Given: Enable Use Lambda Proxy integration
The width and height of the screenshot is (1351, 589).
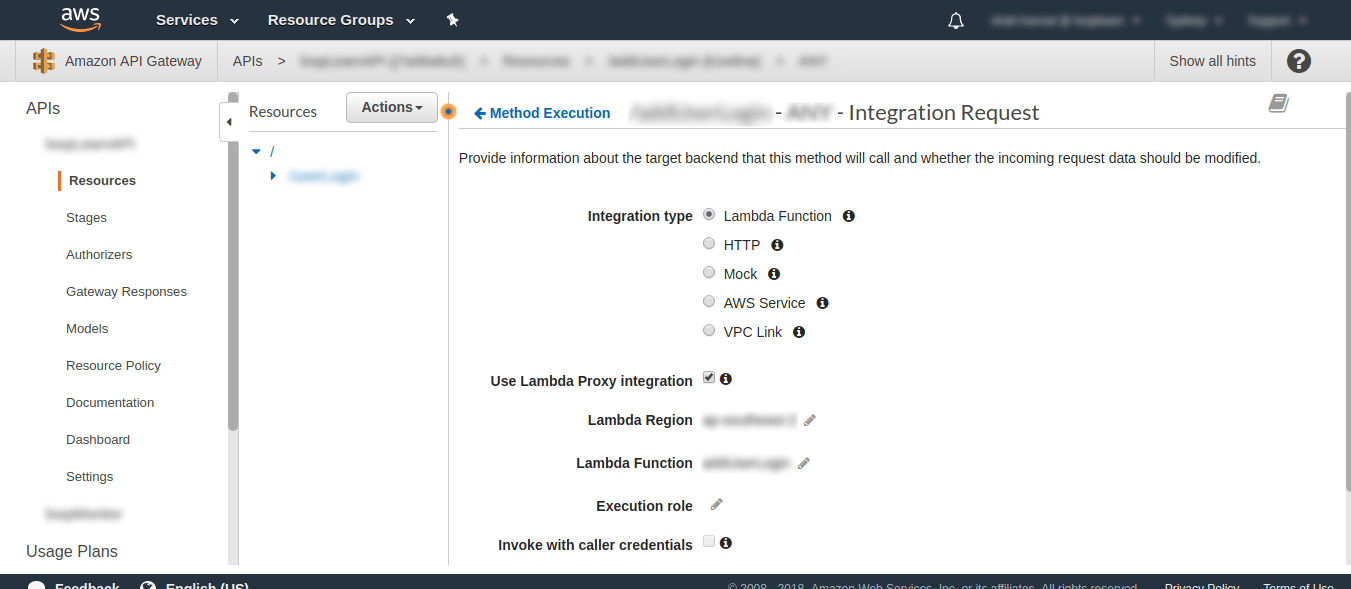Looking at the screenshot, I should click(x=708, y=377).
